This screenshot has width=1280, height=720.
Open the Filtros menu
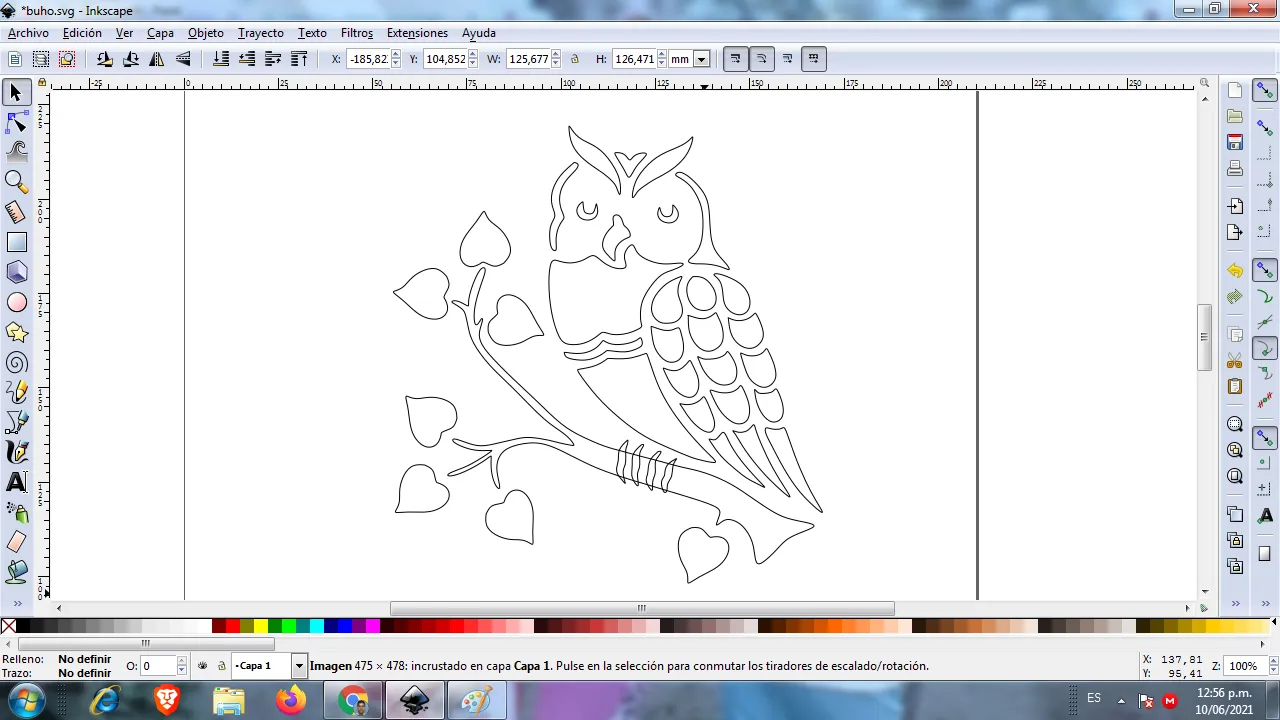pos(357,33)
